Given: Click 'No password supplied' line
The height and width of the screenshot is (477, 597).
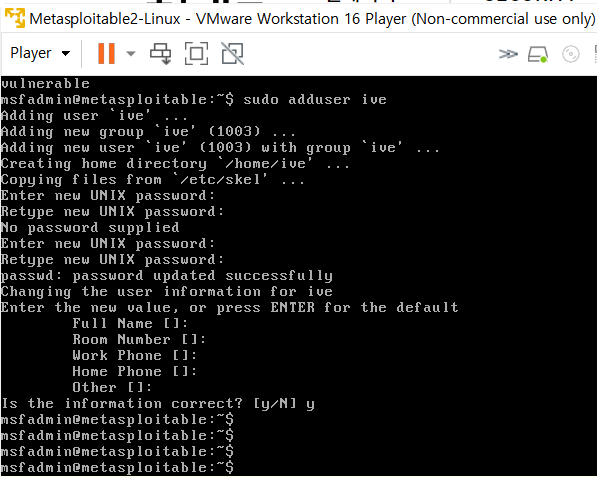Looking at the screenshot, I should [x=90, y=228].
